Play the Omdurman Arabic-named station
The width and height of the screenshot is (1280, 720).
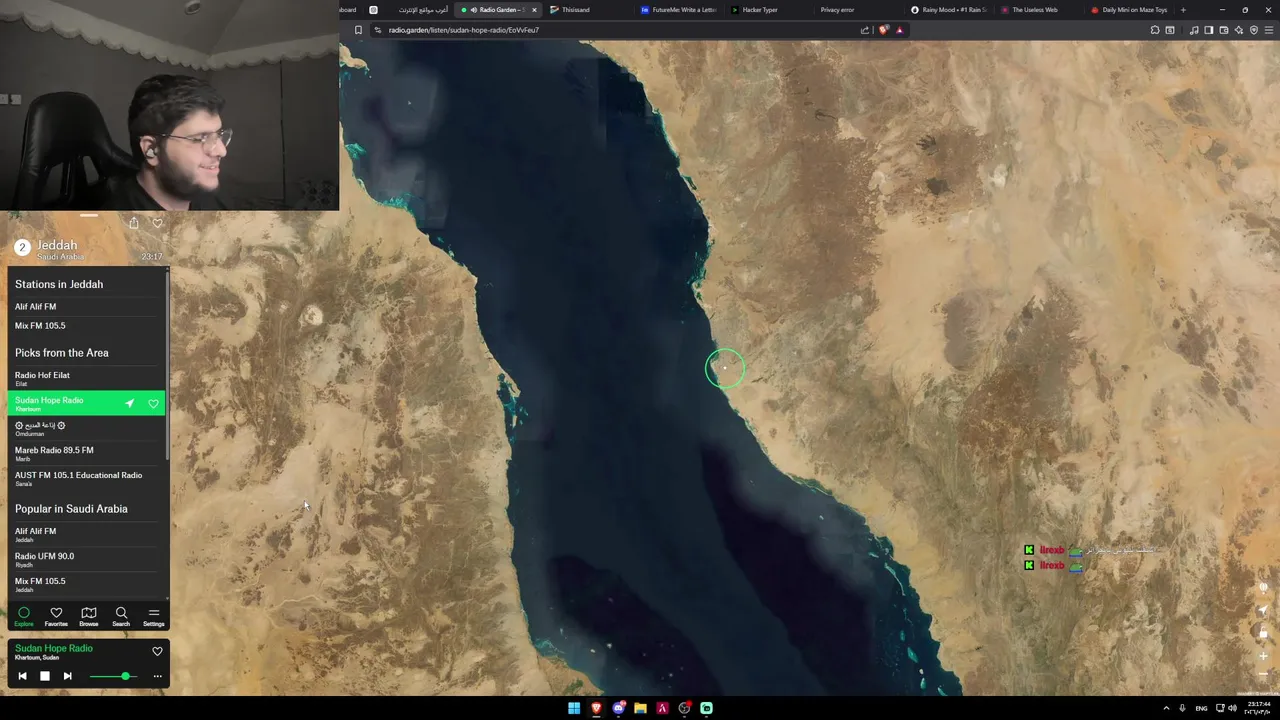[x=87, y=428]
